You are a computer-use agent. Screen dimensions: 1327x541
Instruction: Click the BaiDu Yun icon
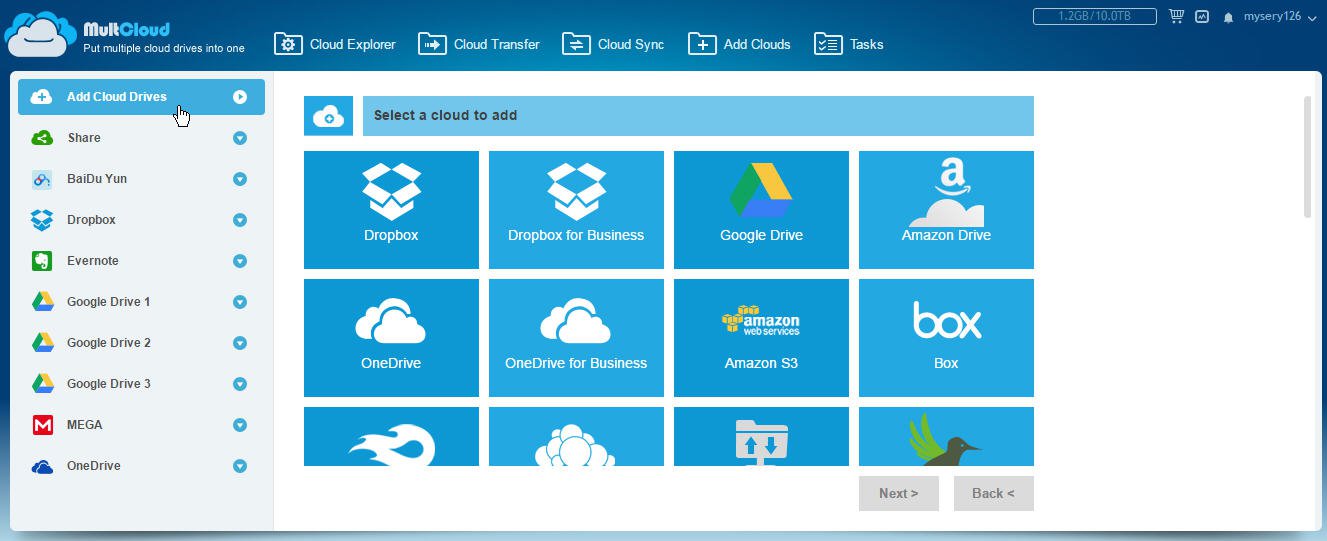tap(42, 179)
